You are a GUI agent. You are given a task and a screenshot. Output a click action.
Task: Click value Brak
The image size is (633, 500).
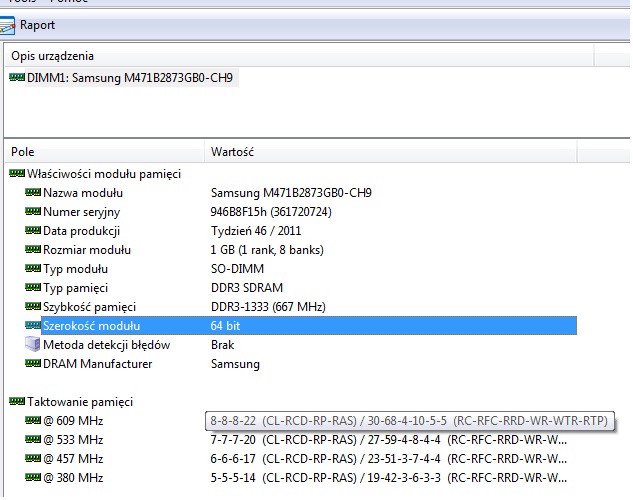coord(222,345)
